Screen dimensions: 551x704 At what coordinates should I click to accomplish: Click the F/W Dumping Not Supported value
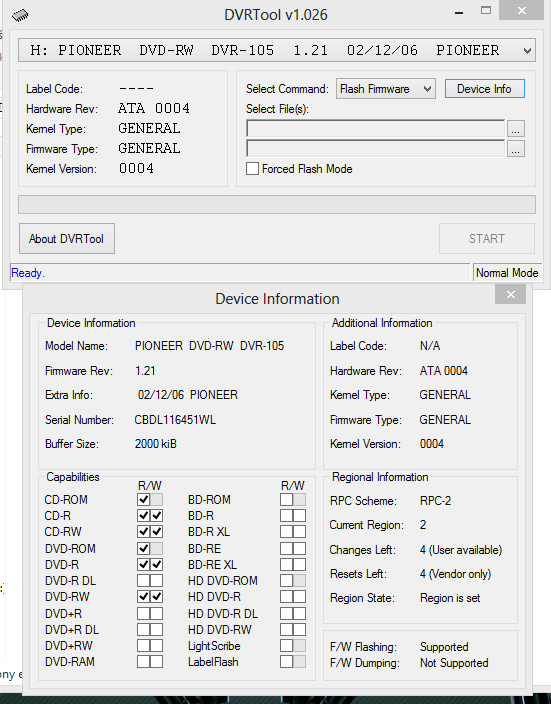click(x=454, y=663)
